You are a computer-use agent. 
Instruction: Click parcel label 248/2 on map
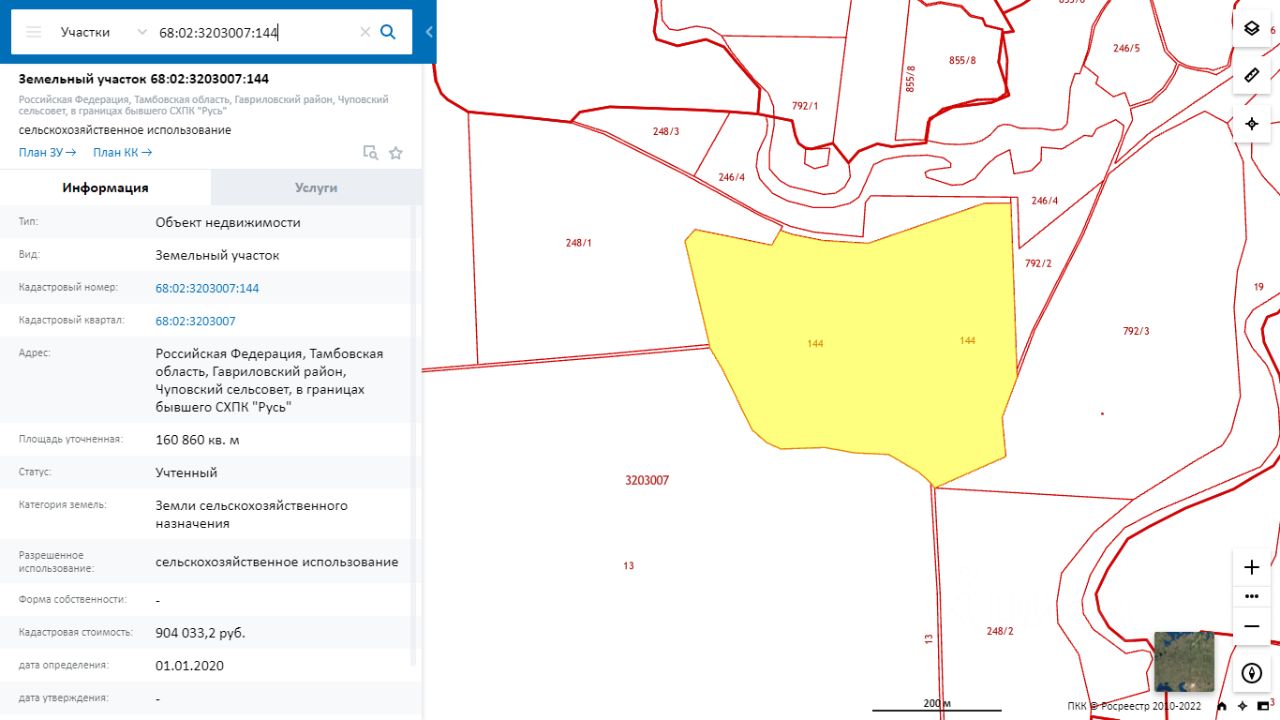click(1000, 631)
